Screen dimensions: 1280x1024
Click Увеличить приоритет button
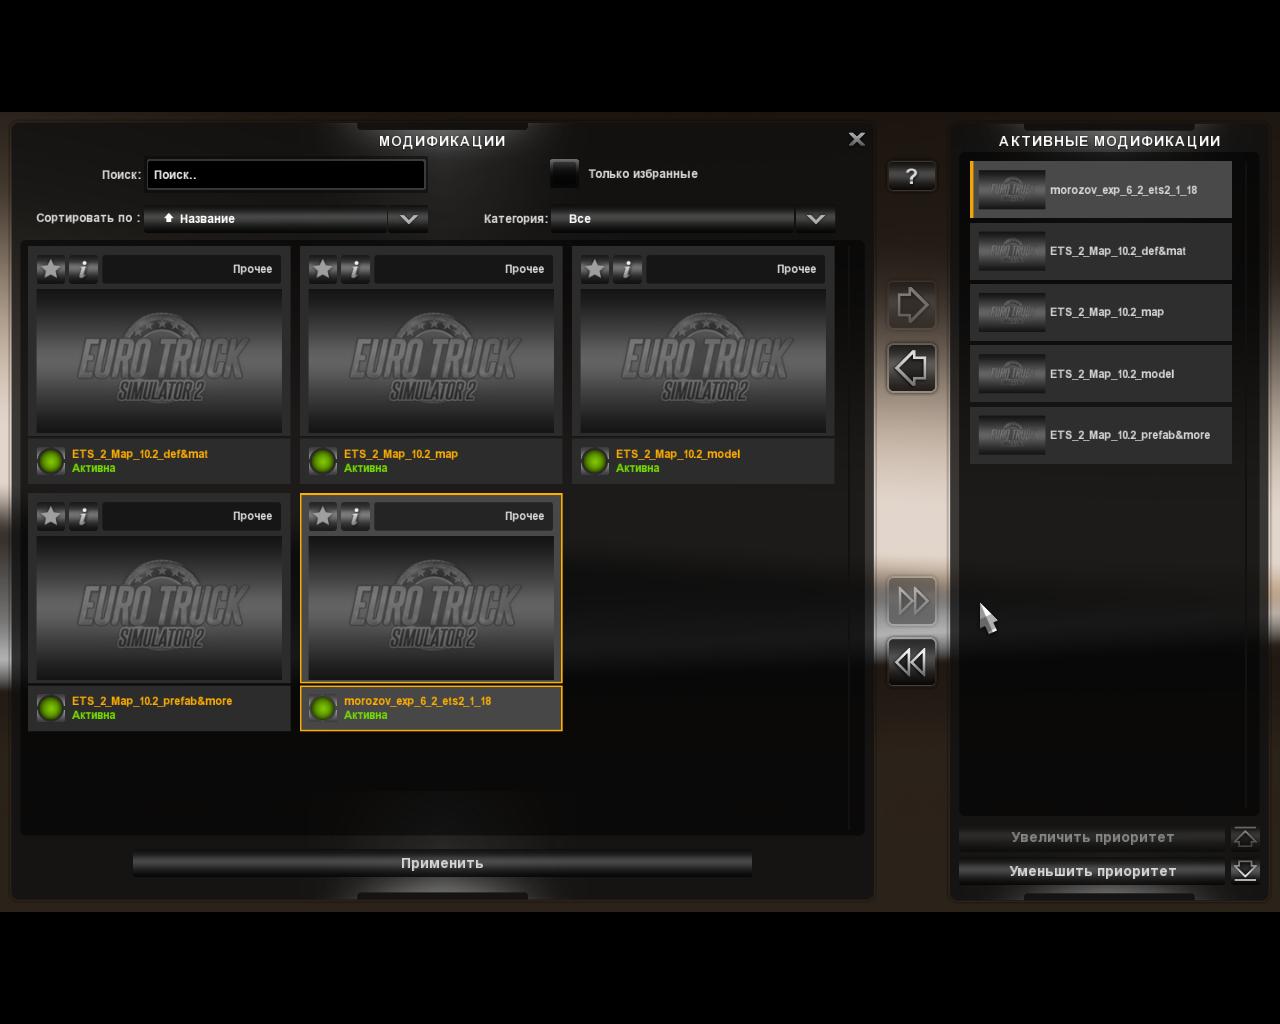[x=1092, y=837]
